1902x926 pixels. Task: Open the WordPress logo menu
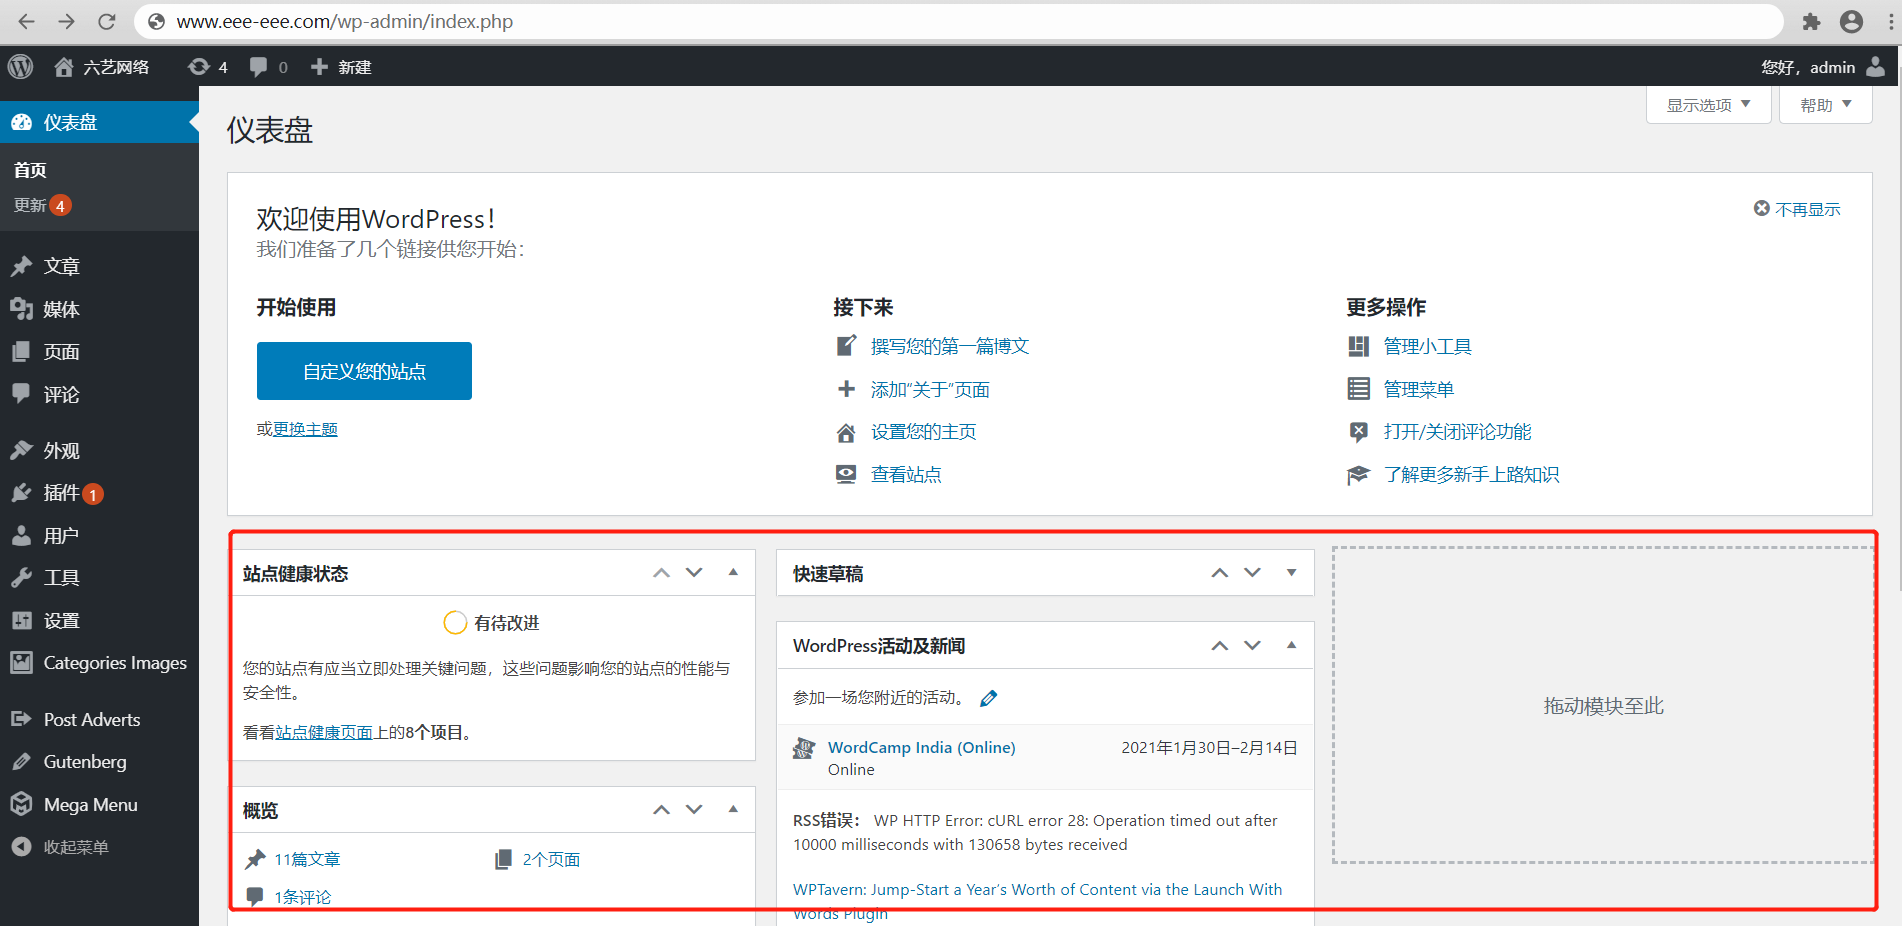[20, 66]
